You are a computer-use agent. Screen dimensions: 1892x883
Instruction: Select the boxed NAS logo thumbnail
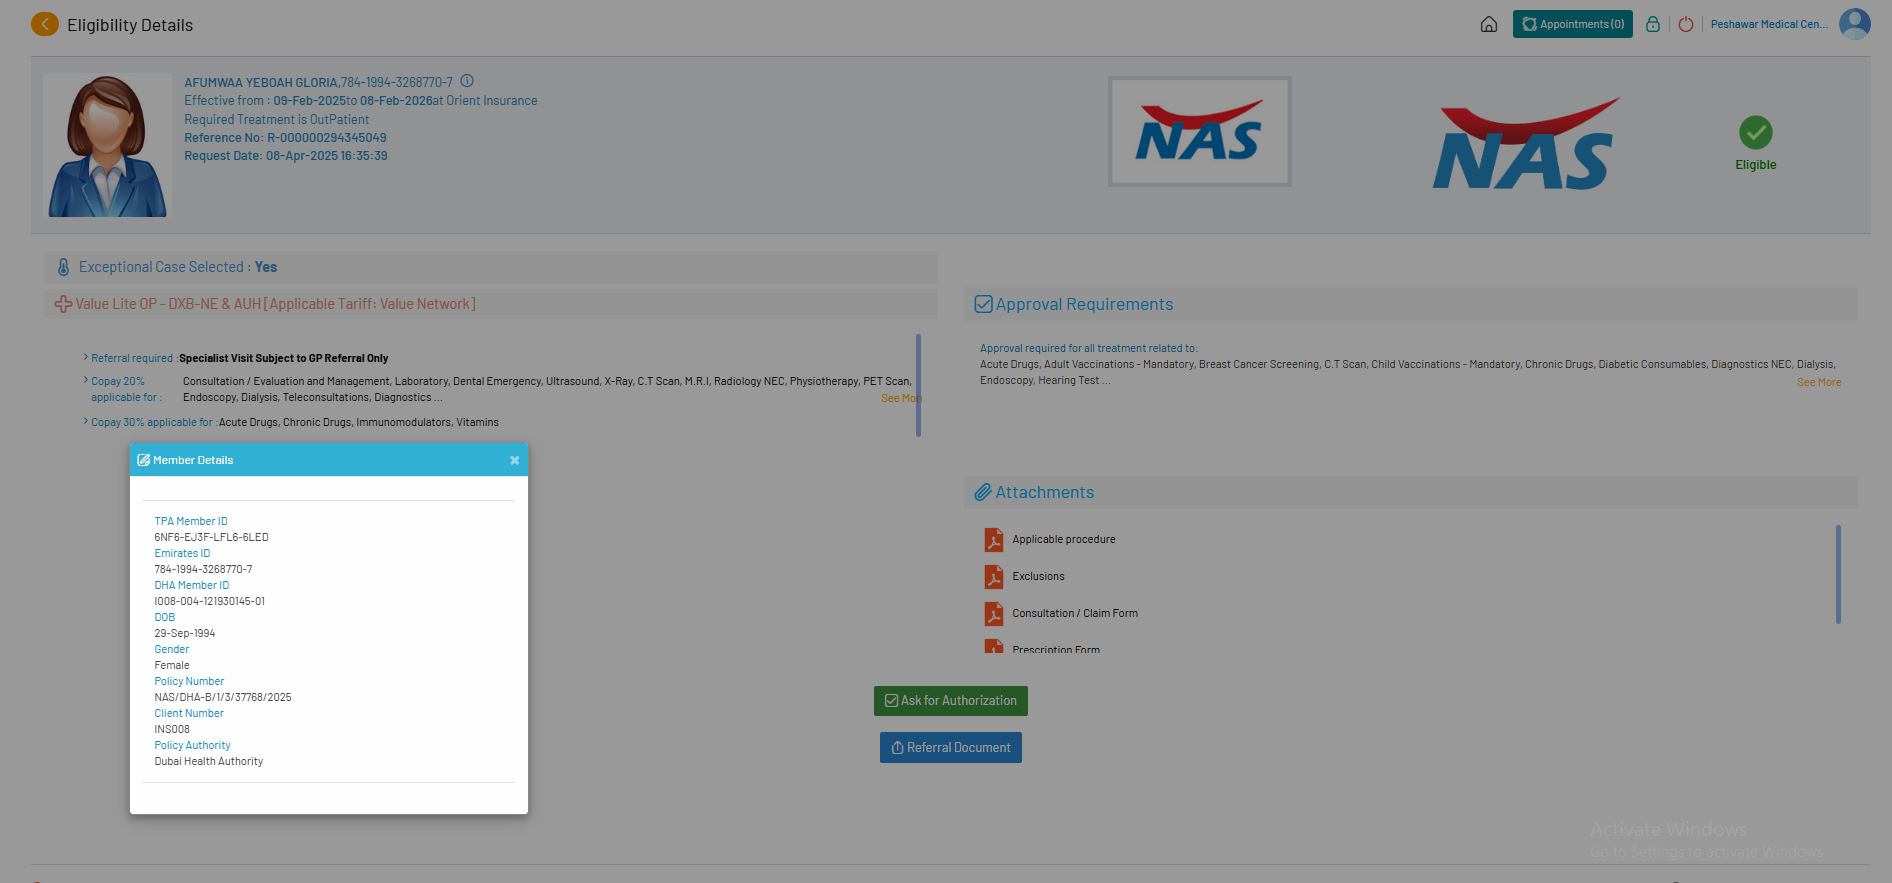pos(1199,131)
